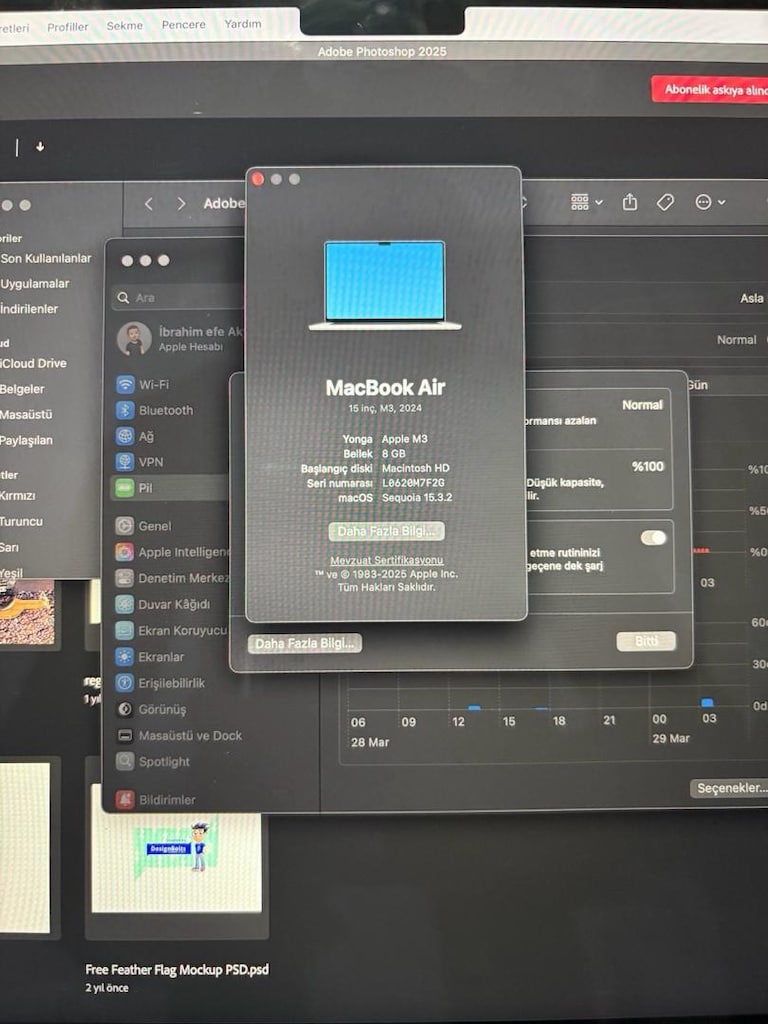Open Sekme menu in menu bar
Screen dimensions: 768x1024
coord(125,25)
